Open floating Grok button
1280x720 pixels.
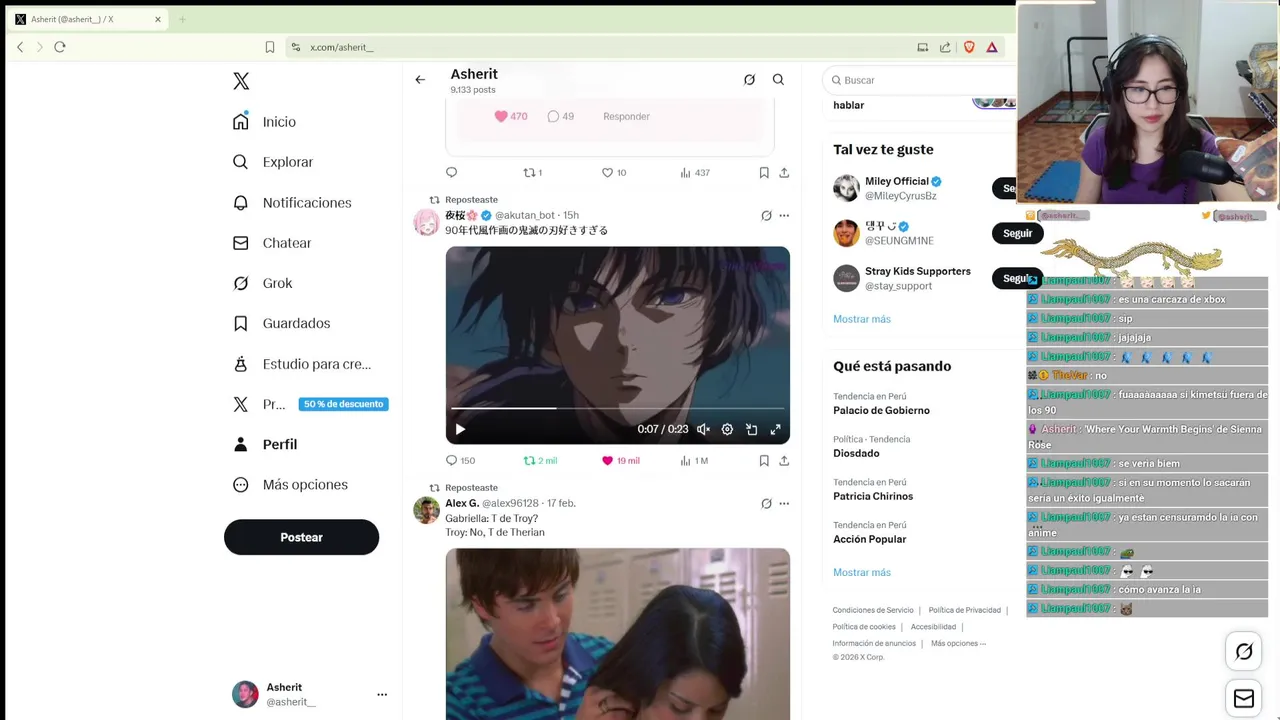(x=1244, y=652)
